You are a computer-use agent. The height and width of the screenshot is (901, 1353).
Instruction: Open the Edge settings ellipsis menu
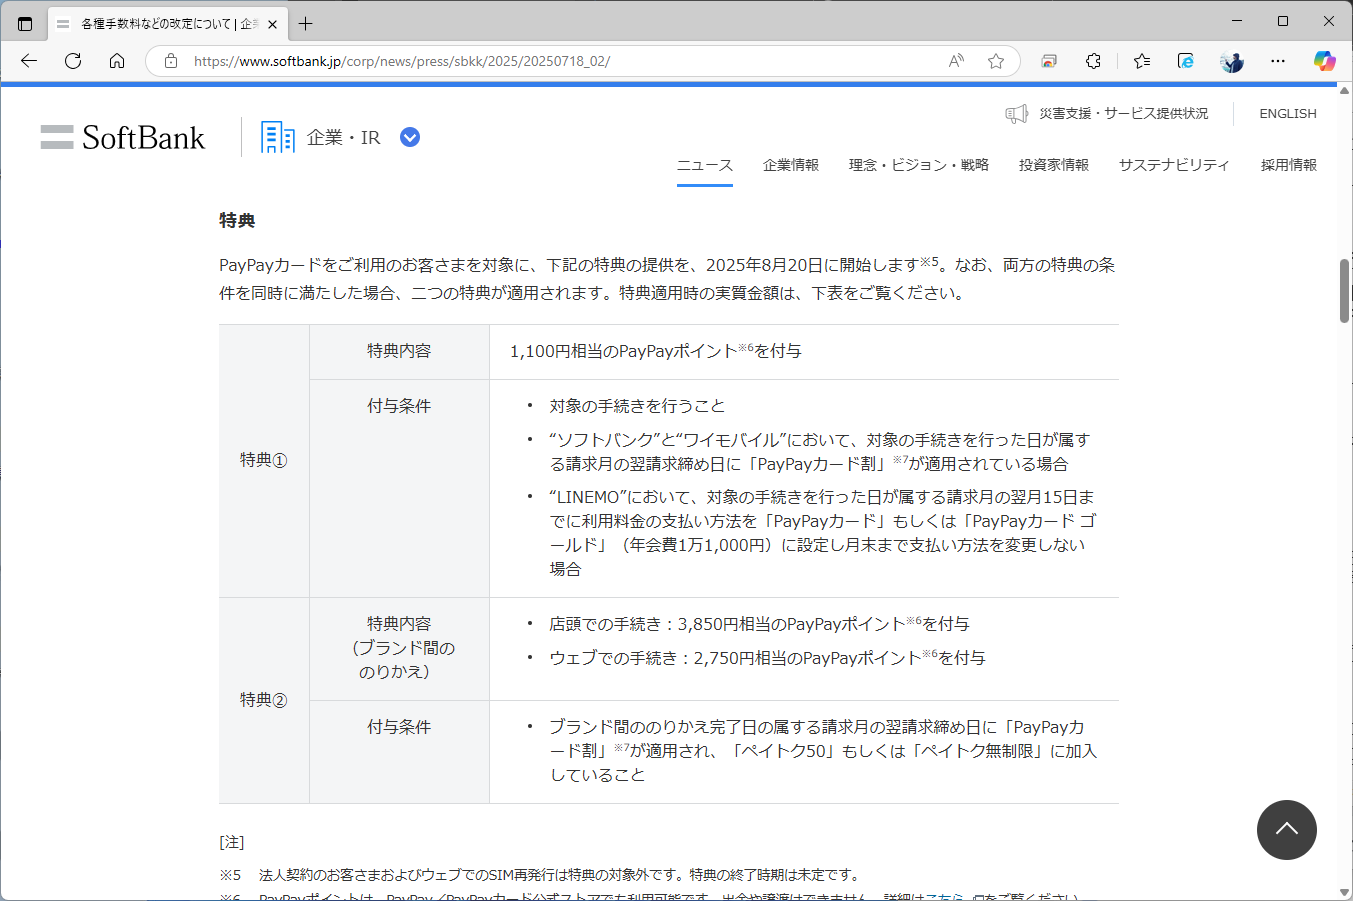1278,61
